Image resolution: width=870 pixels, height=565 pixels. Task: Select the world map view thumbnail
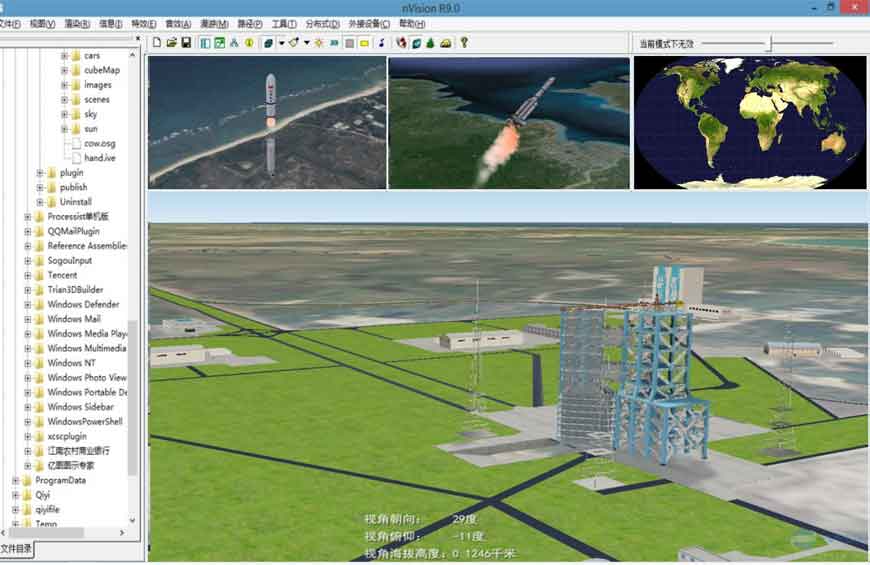click(750, 123)
